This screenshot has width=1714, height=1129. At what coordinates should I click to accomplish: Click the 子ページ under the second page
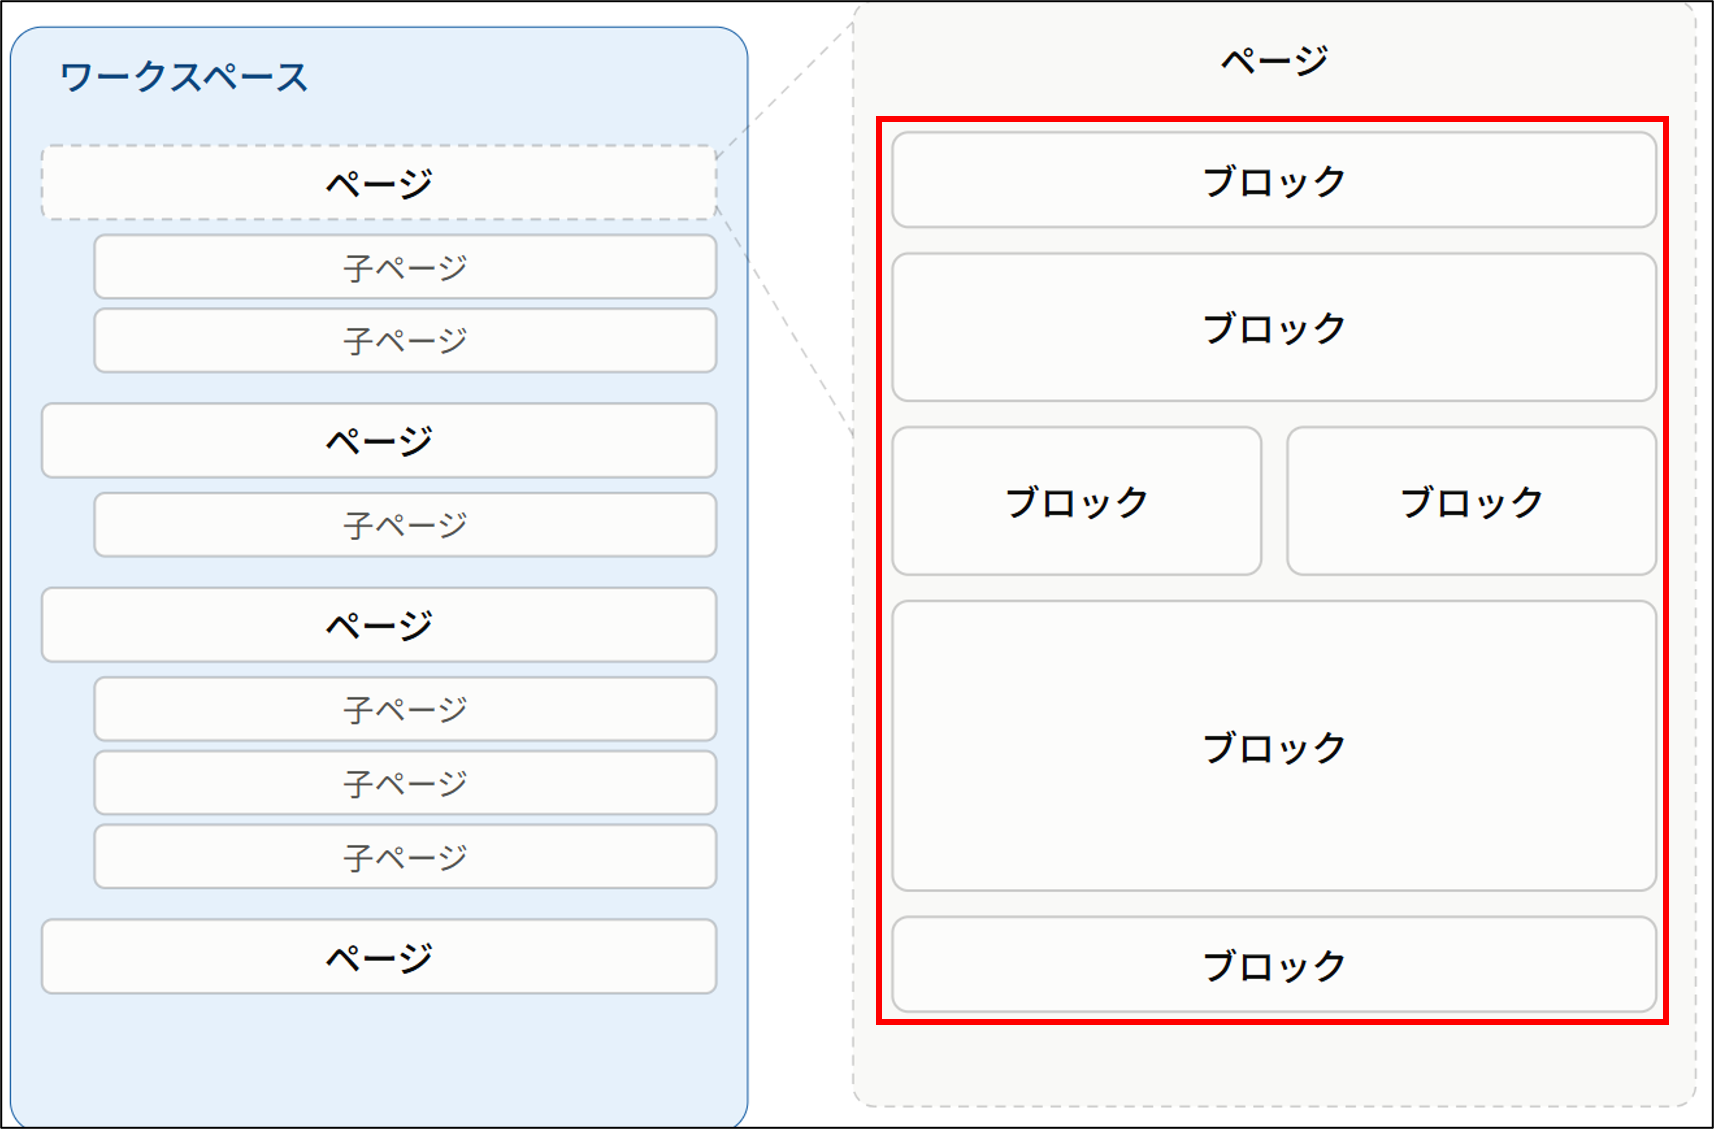tap(405, 525)
